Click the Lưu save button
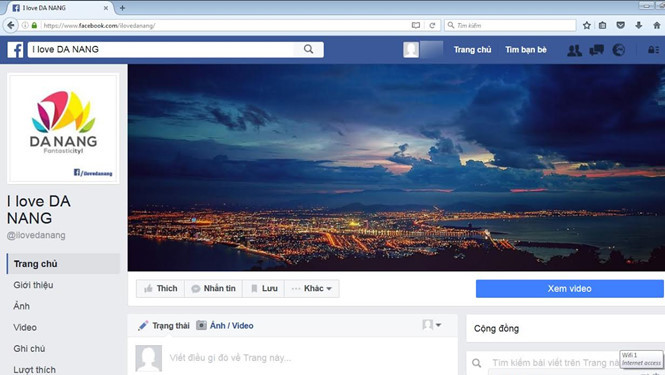Screen dimensions: 665x375 click(263, 288)
